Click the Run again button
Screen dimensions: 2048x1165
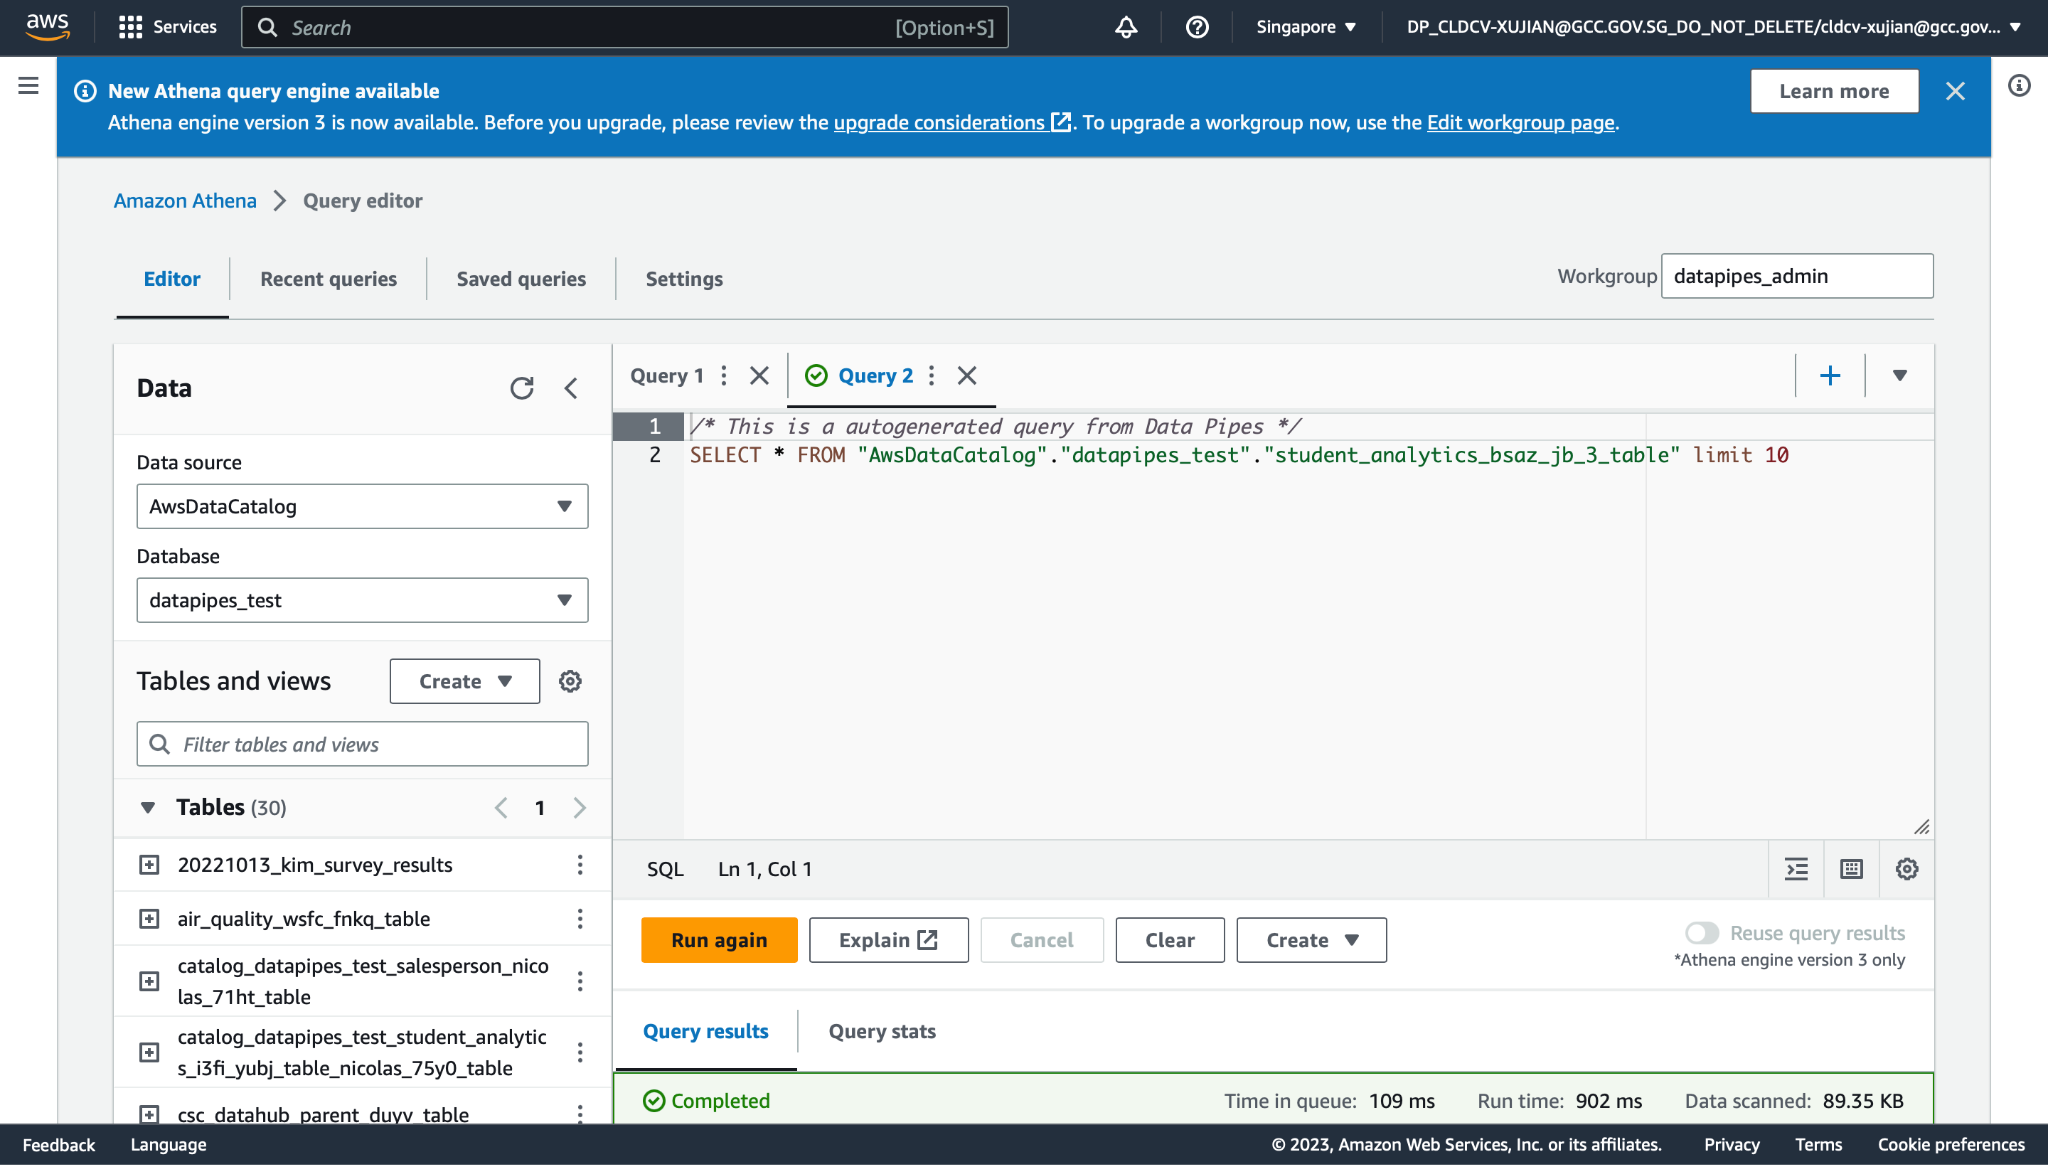pyautogui.click(x=719, y=940)
